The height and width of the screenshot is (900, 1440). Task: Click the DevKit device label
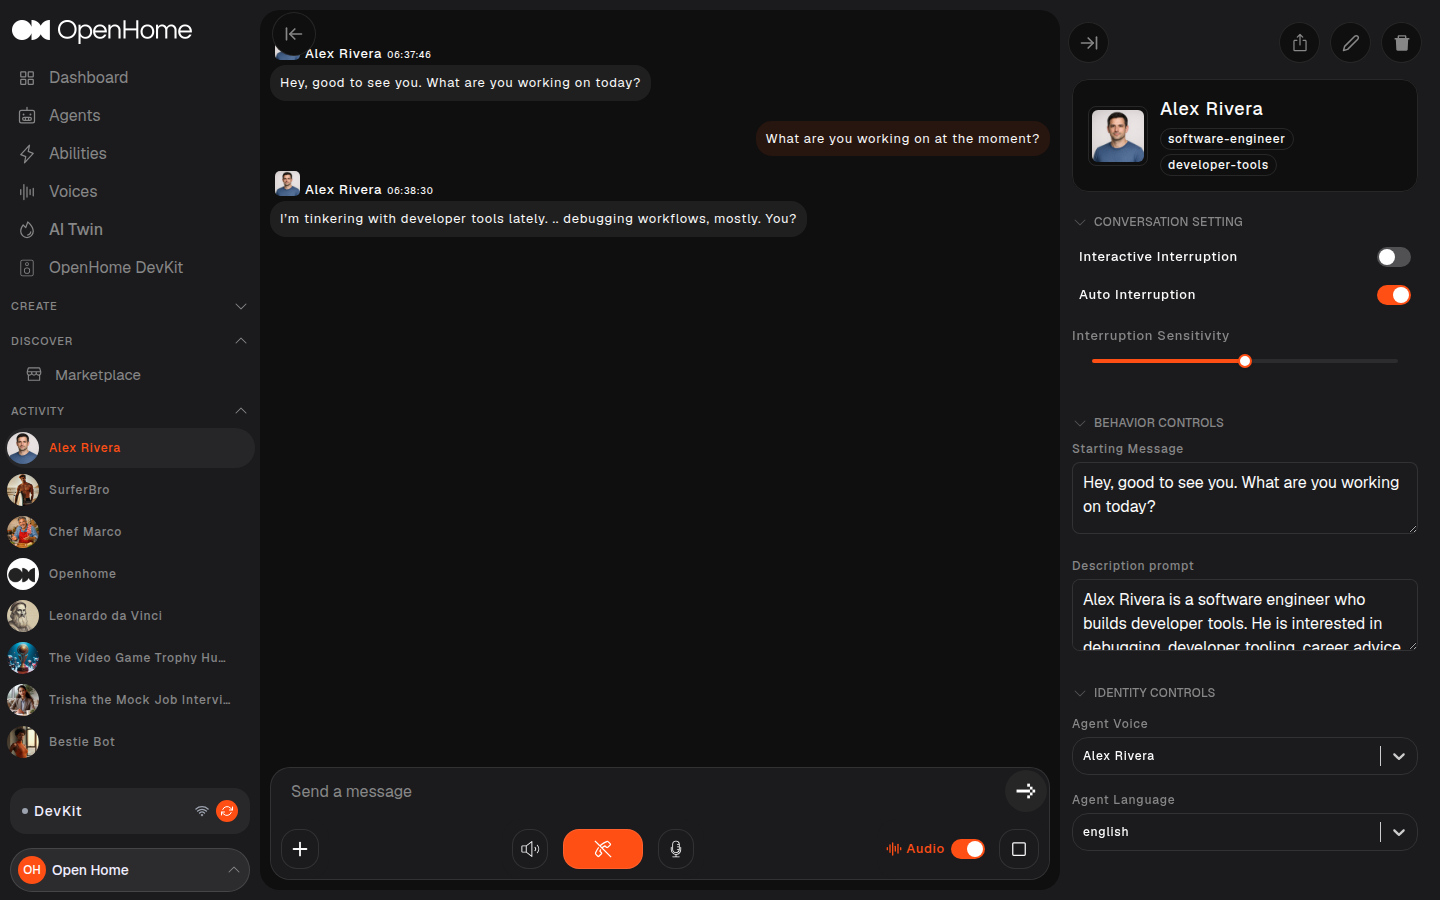(x=58, y=811)
